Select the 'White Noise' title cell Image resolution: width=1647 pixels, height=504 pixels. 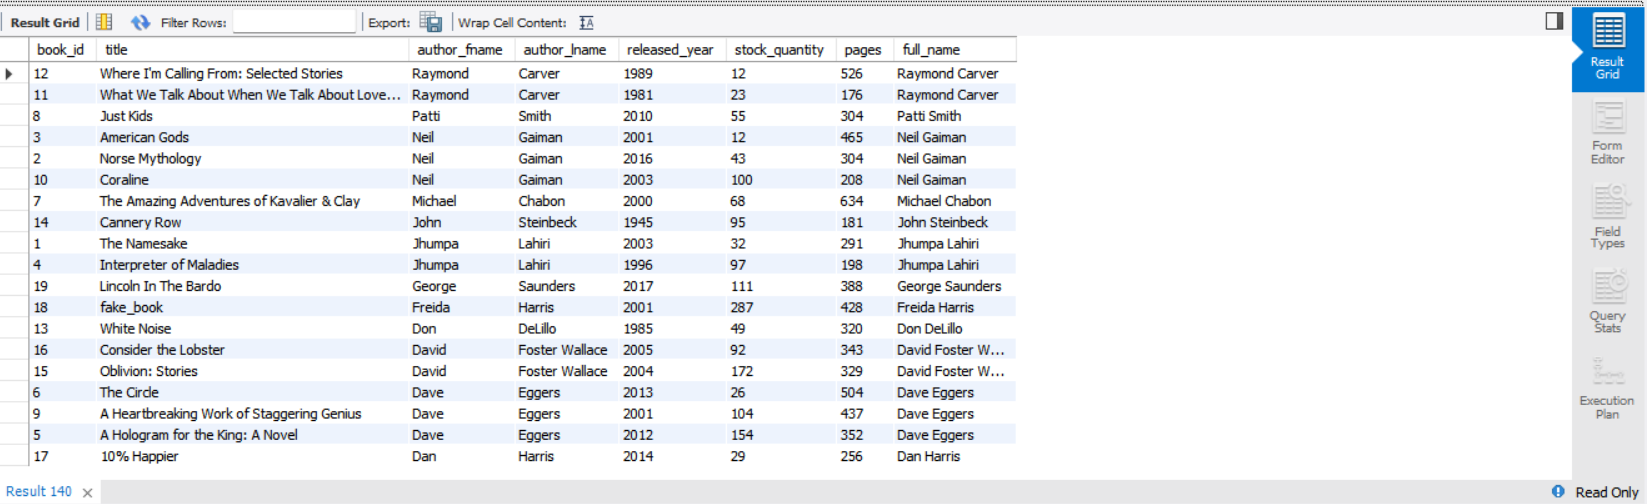(x=252, y=329)
